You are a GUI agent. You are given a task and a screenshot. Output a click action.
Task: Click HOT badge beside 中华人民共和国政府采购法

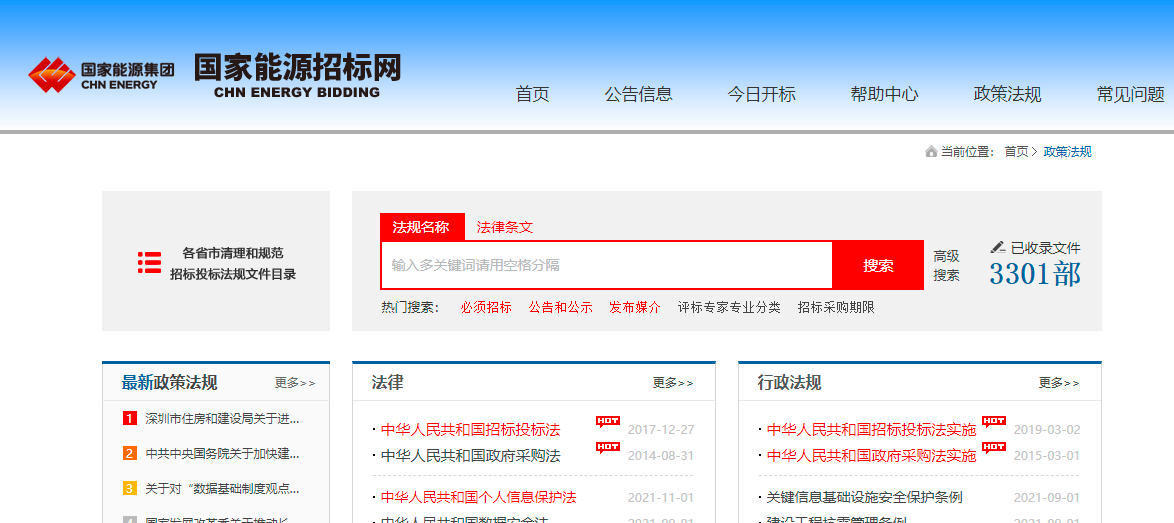[x=608, y=447]
